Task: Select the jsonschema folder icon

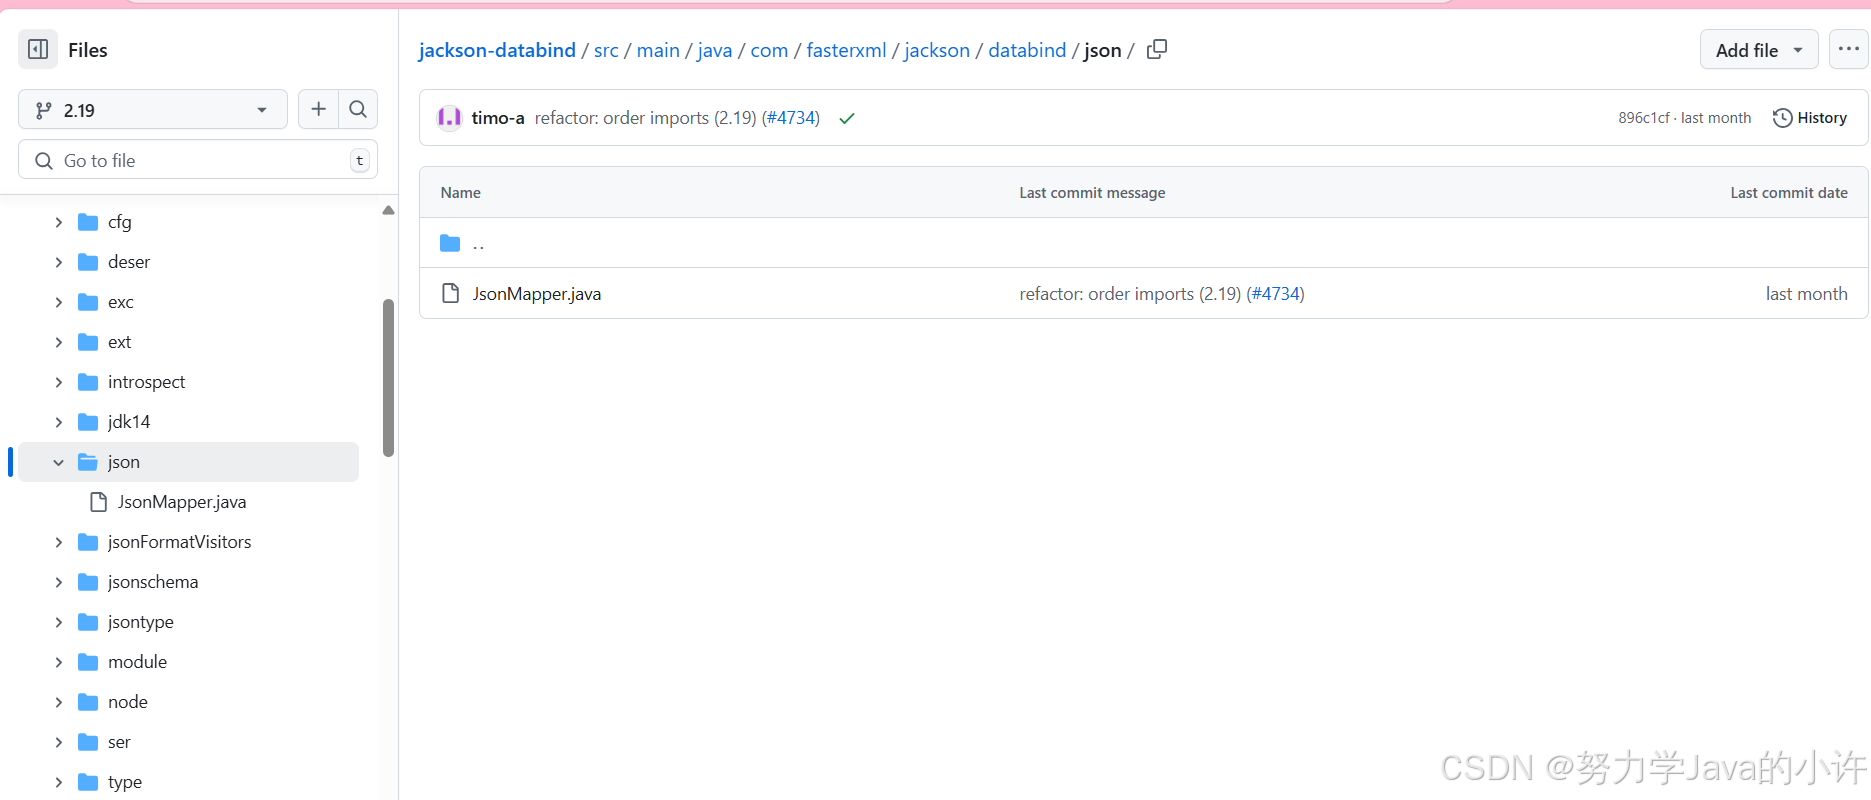Action: click(x=88, y=582)
